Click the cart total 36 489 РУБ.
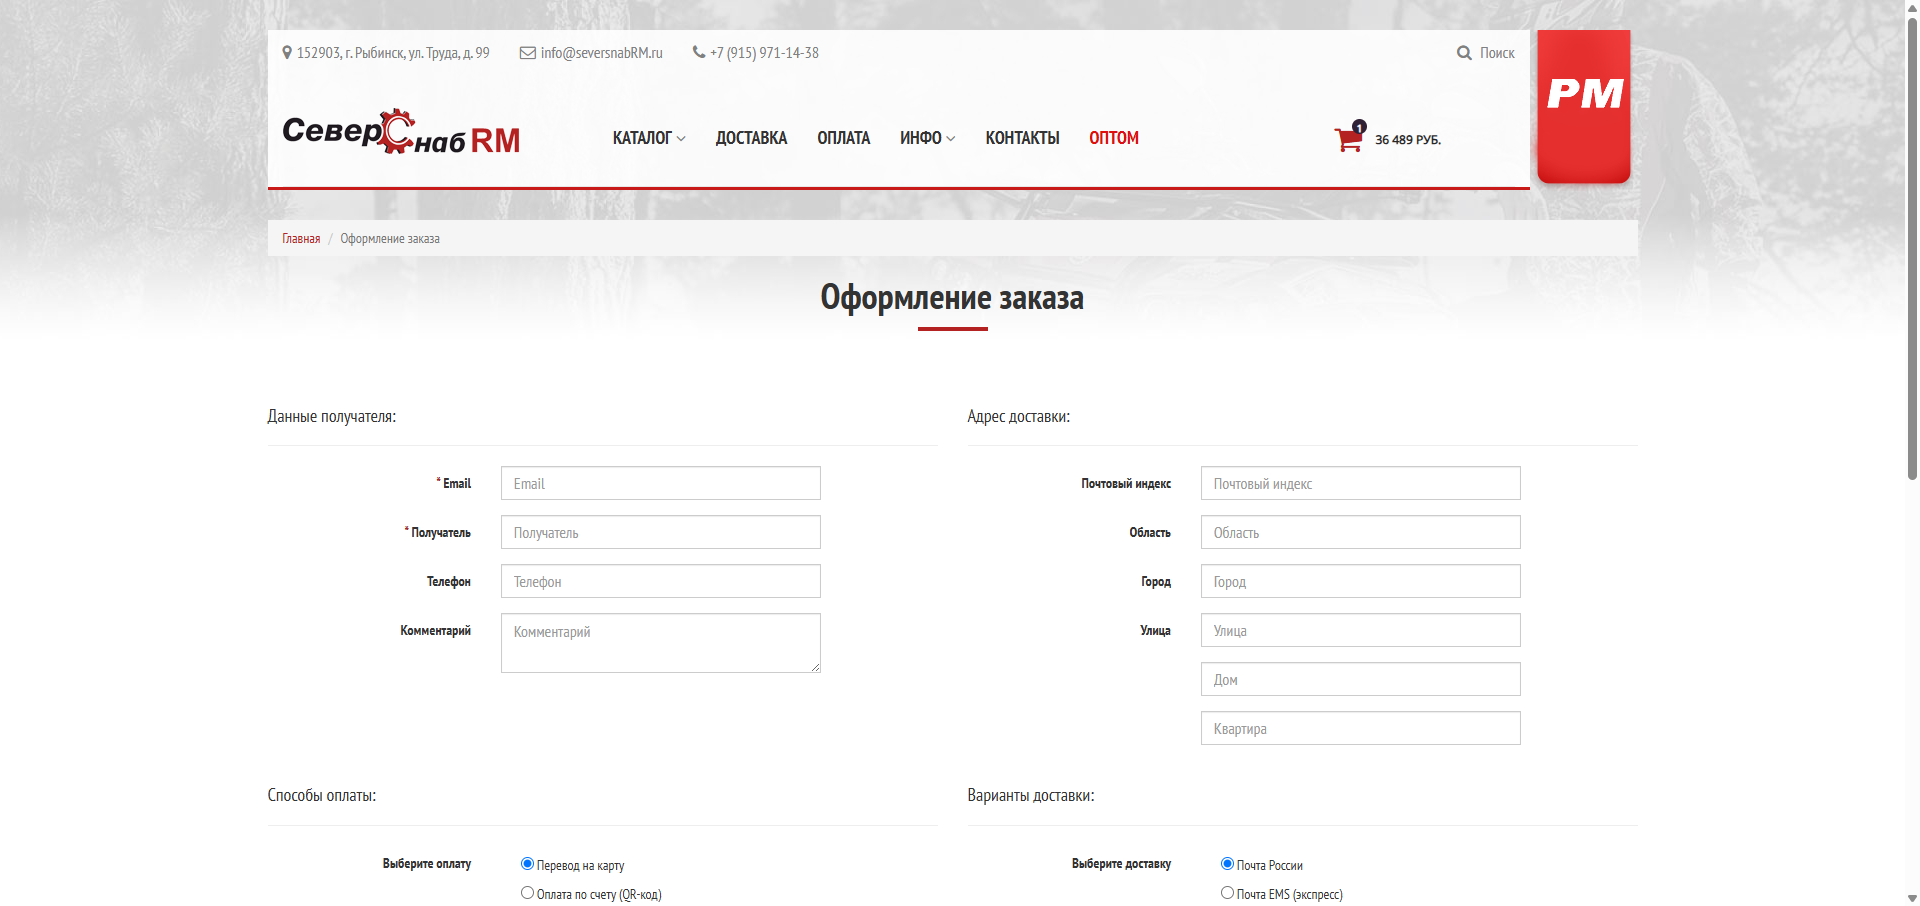 click(x=1408, y=140)
